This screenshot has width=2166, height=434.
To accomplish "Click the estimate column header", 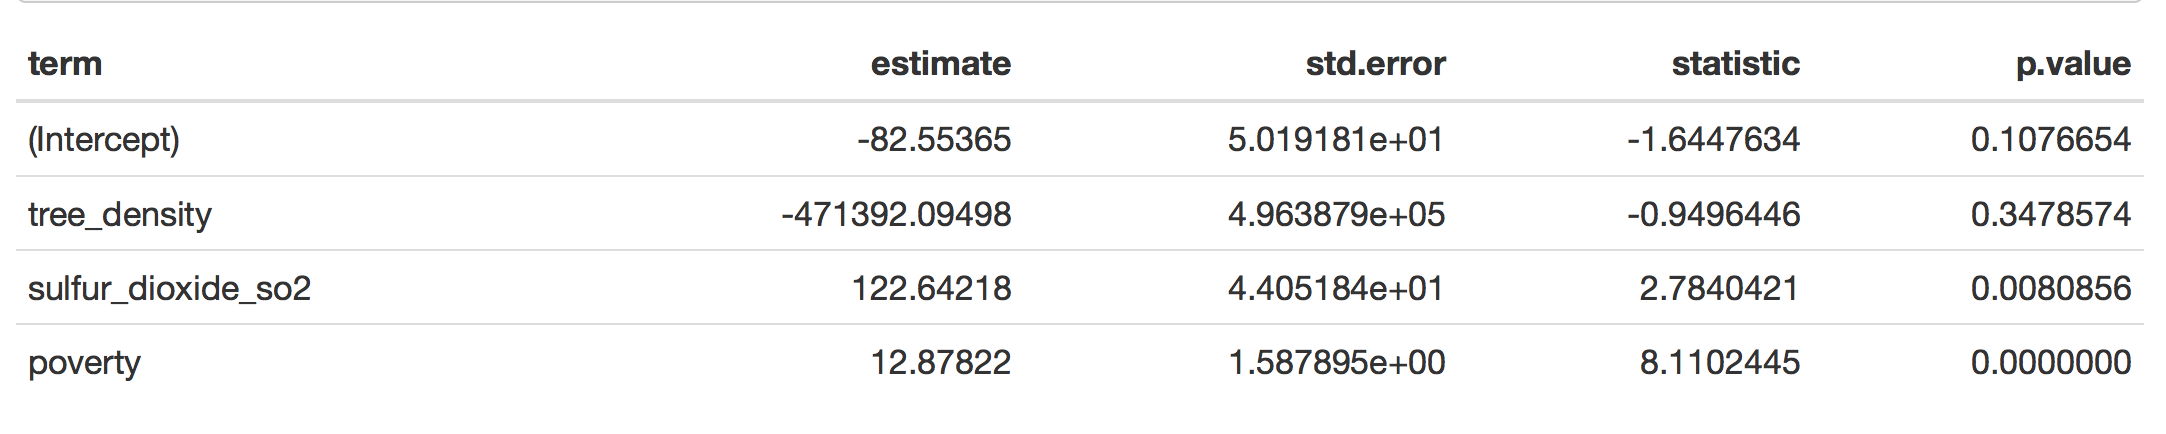I will (940, 64).
